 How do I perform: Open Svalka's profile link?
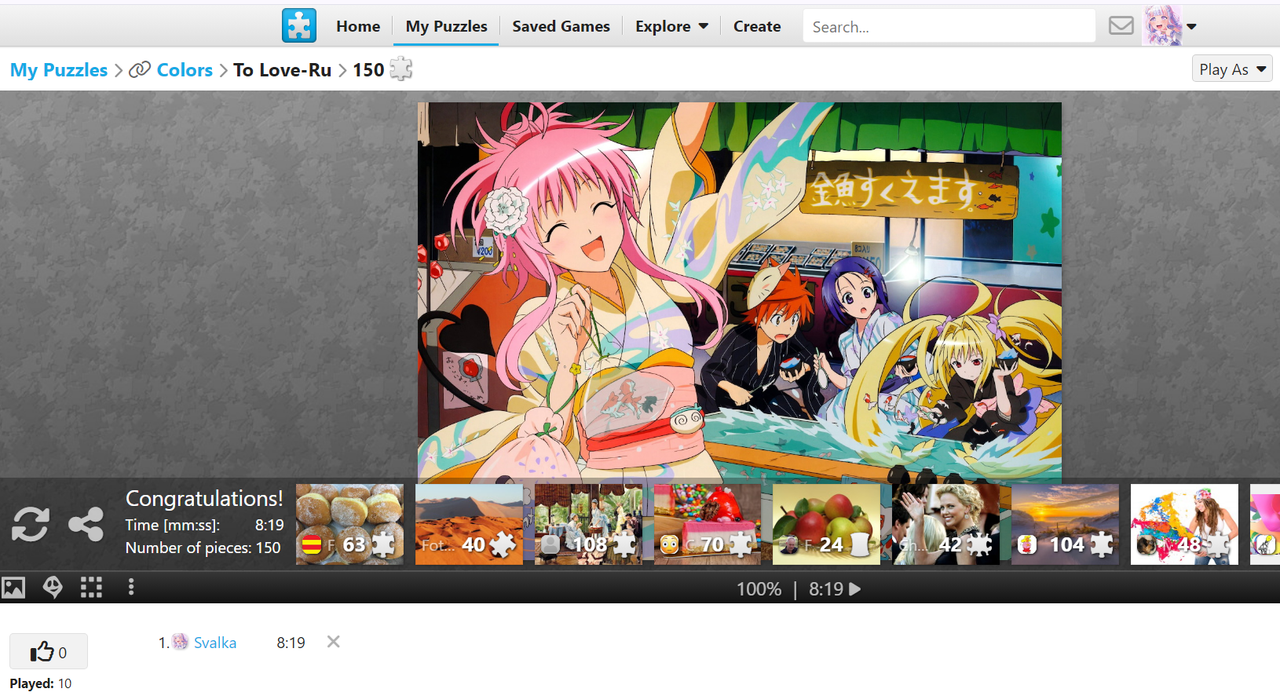(x=215, y=642)
